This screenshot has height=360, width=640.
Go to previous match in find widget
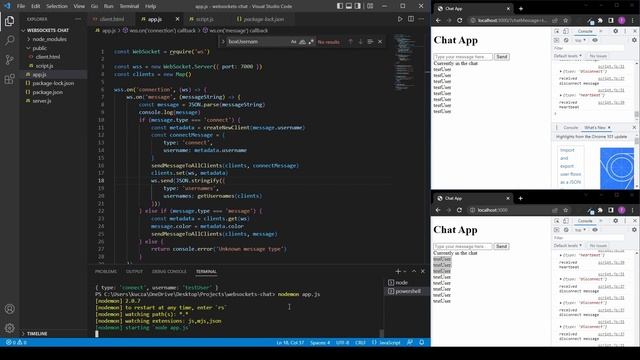pyautogui.click(x=350, y=42)
